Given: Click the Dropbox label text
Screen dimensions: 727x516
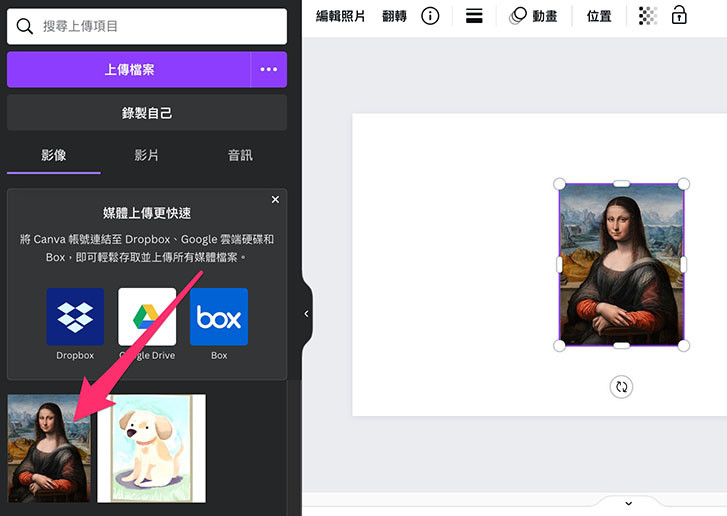Looking at the screenshot, I should click(75, 356).
